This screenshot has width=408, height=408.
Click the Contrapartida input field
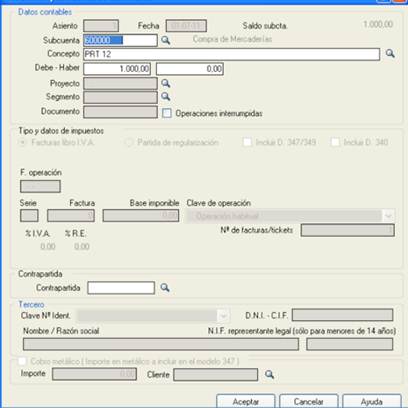click(x=121, y=288)
